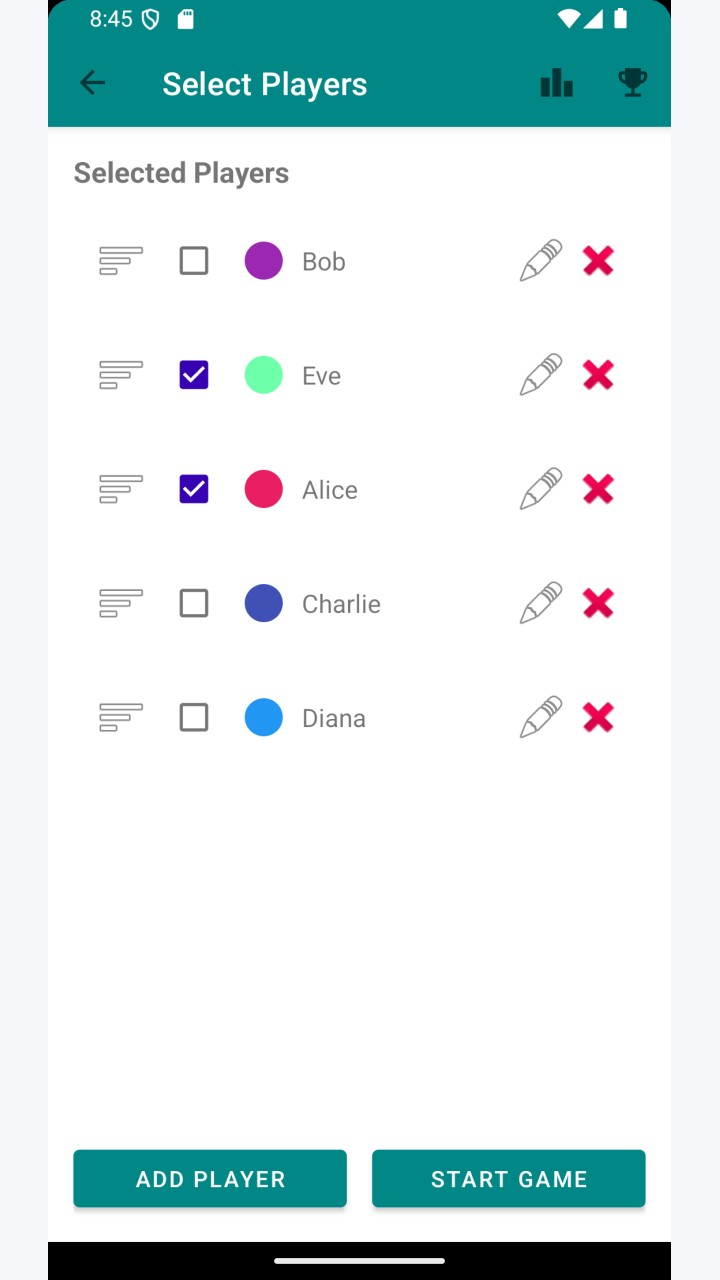Tick the checkbox next to Diana

click(194, 717)
